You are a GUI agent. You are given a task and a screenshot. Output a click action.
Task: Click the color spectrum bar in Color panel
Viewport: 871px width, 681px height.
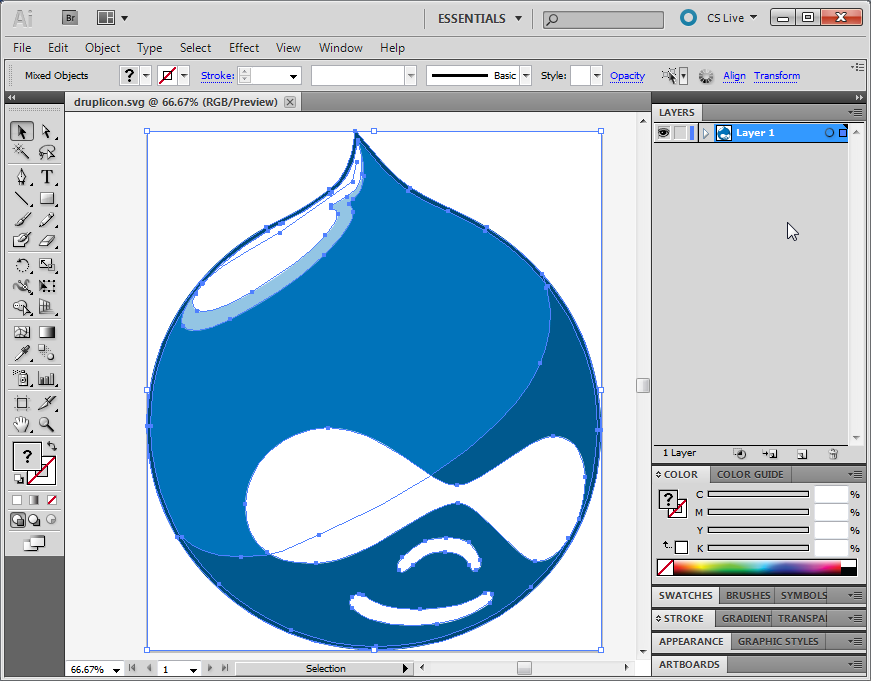coord(756,568)
